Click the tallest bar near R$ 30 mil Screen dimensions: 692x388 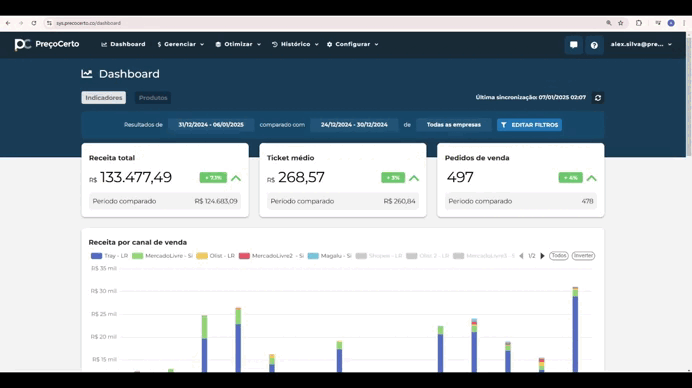click(575, 329)
